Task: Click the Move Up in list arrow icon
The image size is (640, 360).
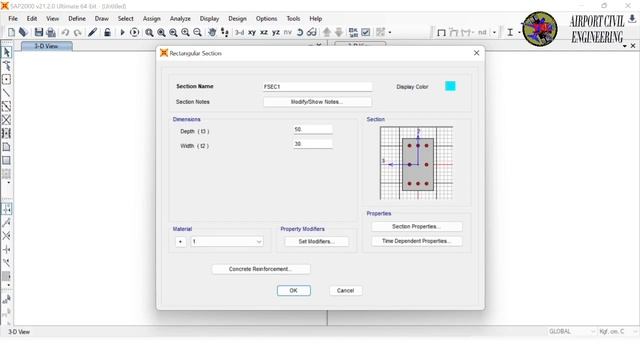Action: (327, 32)
